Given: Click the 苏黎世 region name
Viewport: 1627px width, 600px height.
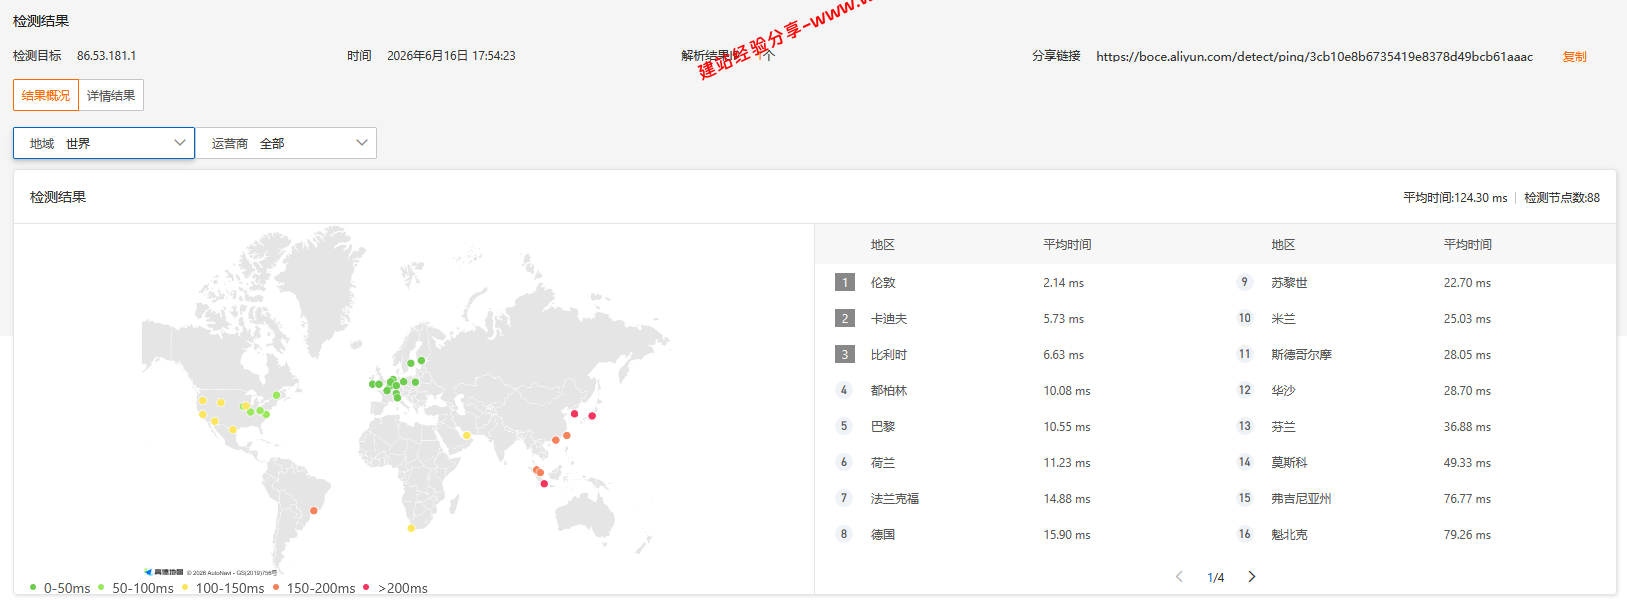Looking at the screenshot, I should point(1289,283).
